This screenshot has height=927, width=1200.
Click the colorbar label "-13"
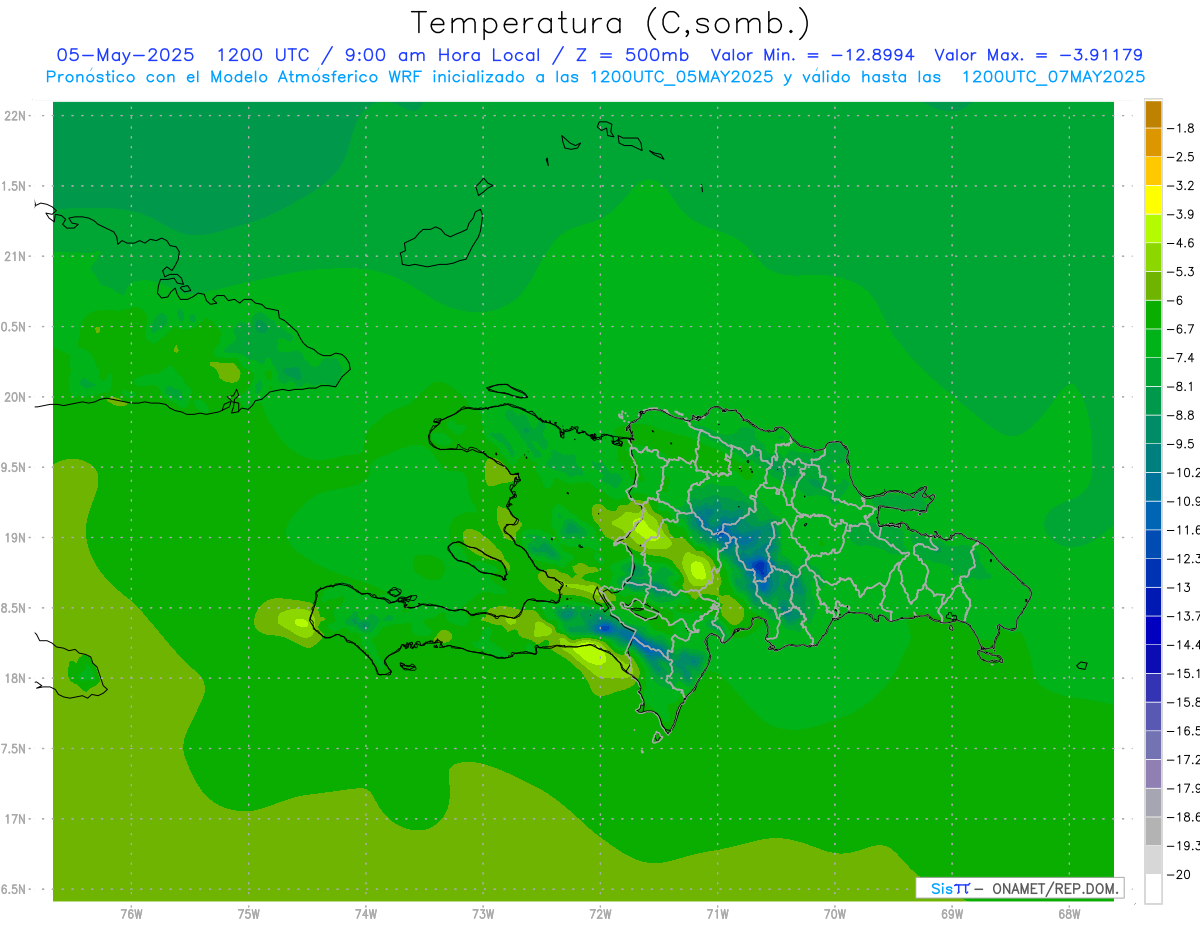tap(1180, 587)
